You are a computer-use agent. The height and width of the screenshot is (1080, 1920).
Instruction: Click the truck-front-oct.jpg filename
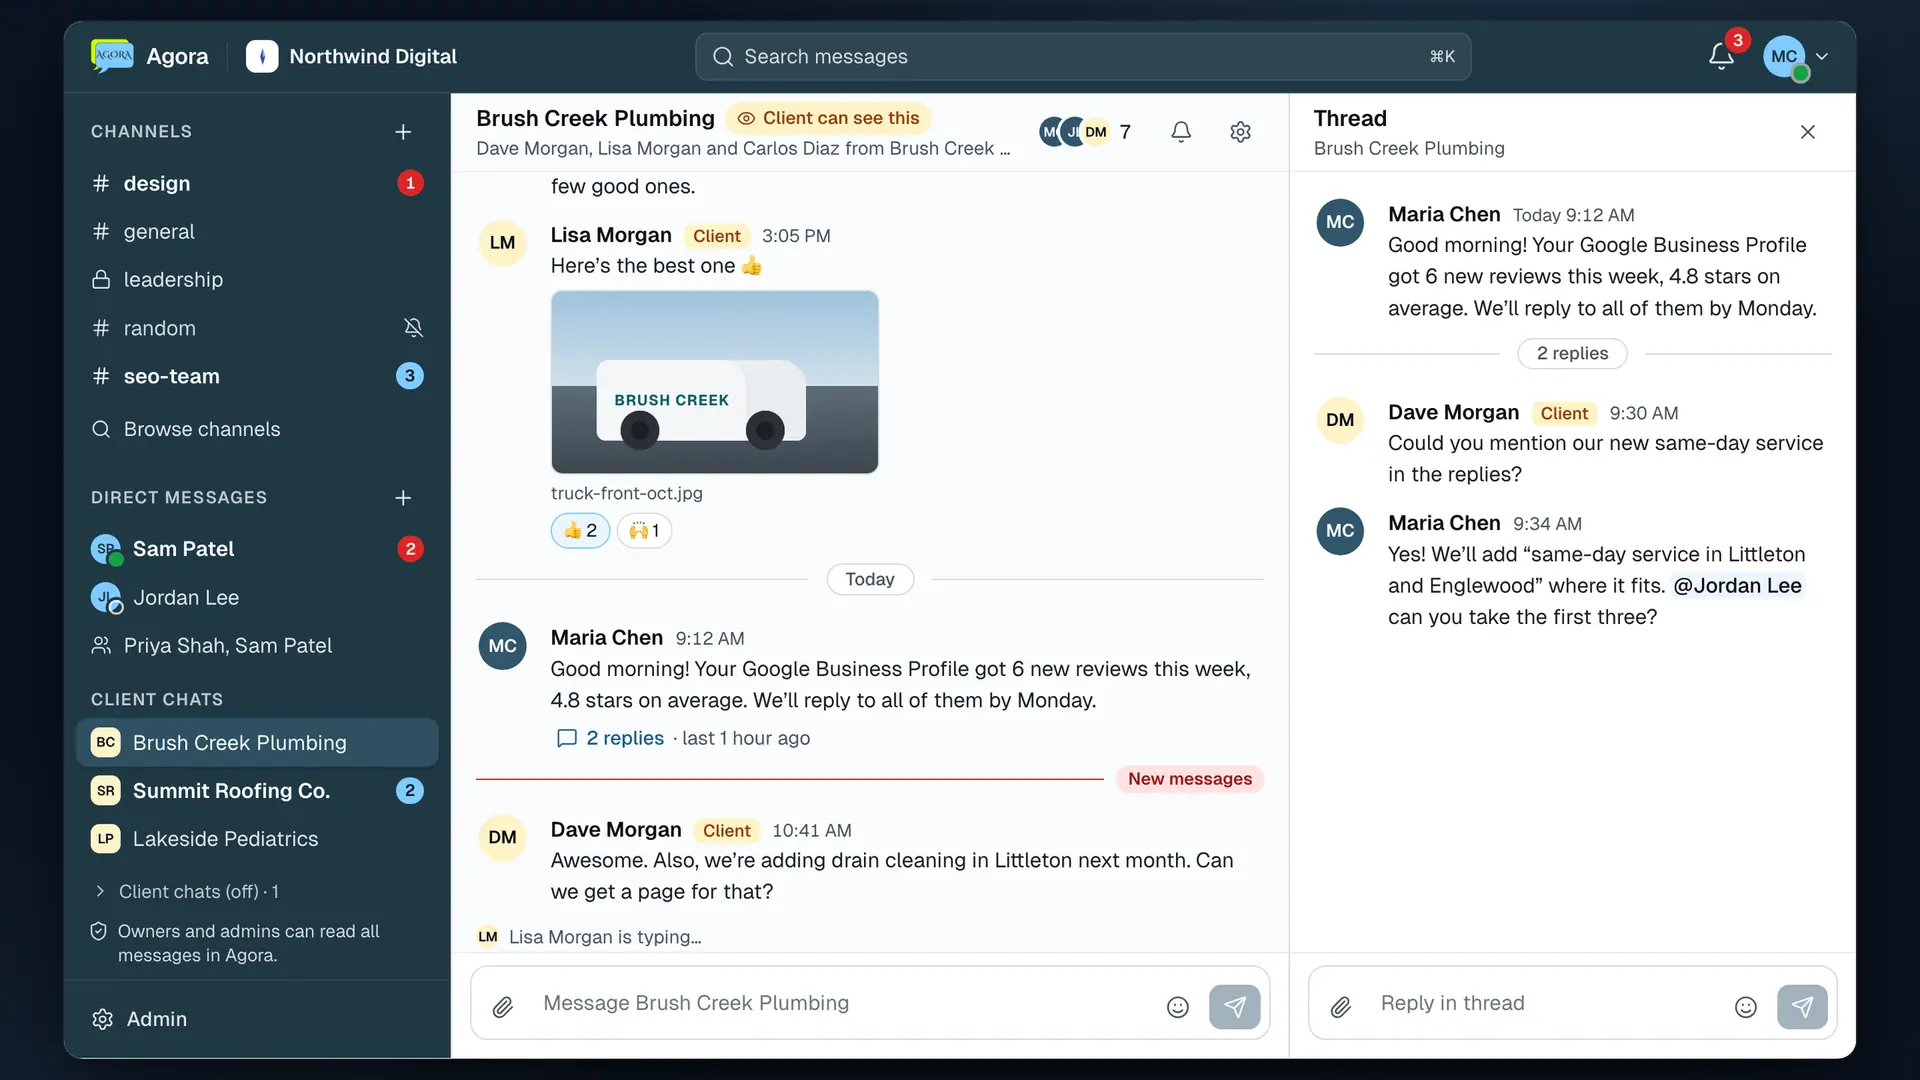coord(627,493)
